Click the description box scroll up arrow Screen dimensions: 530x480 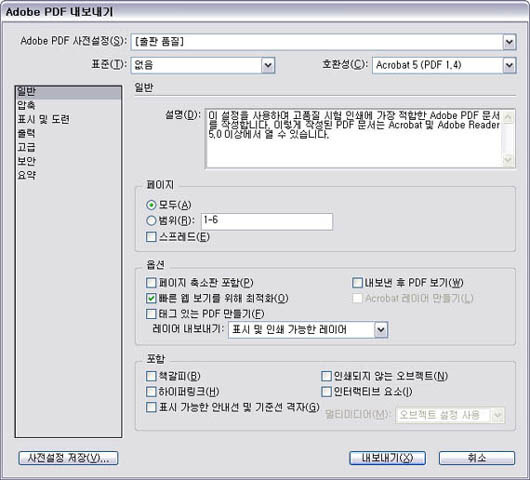pos(508,117)
